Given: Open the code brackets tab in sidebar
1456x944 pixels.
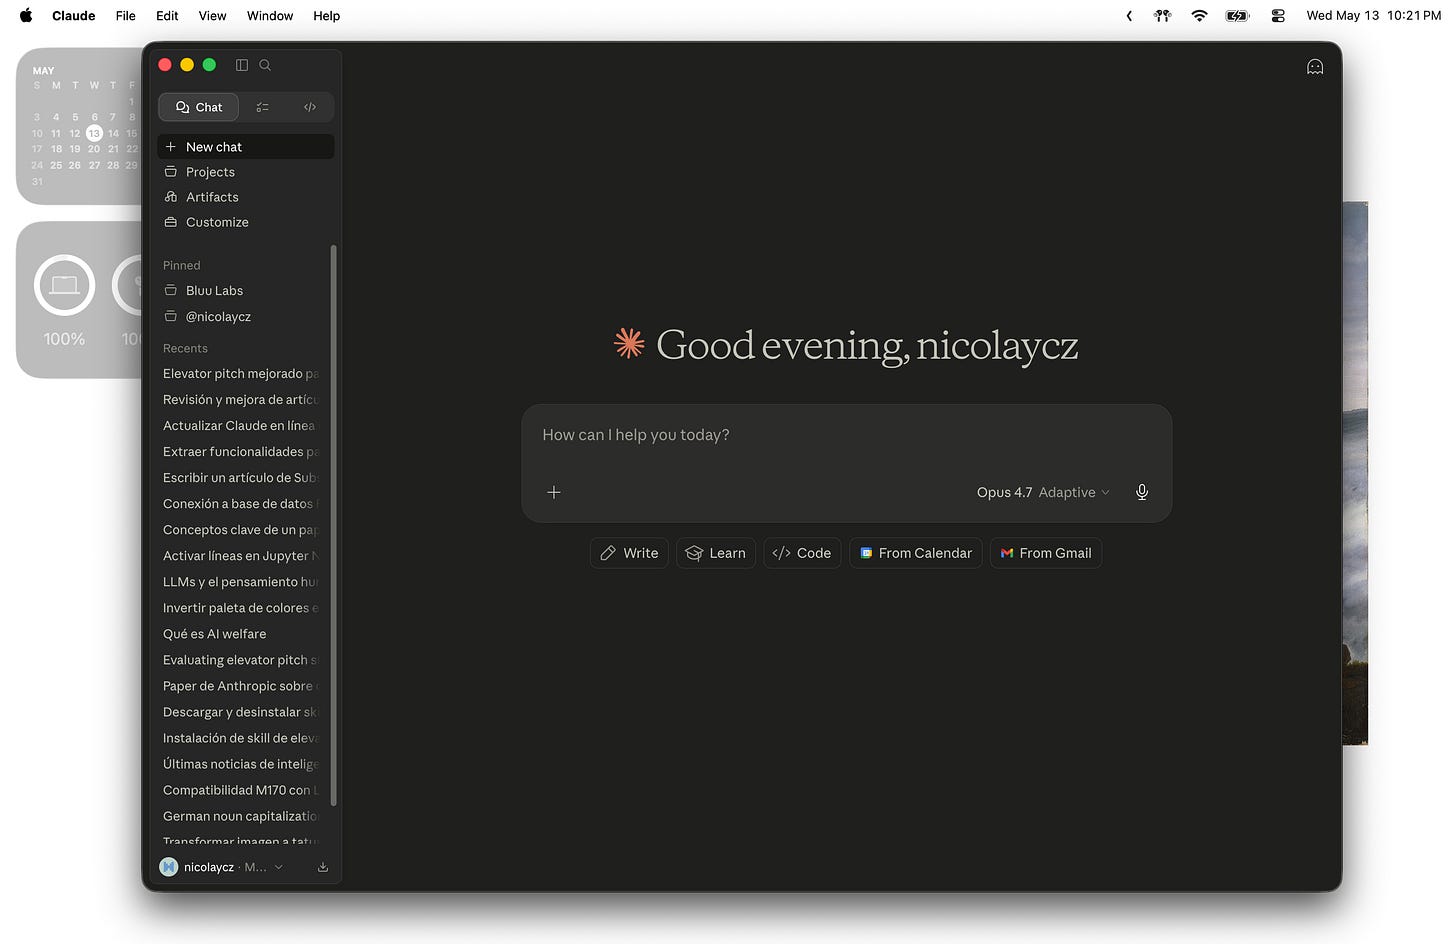Looking at the screenshot, I should 310,107.
